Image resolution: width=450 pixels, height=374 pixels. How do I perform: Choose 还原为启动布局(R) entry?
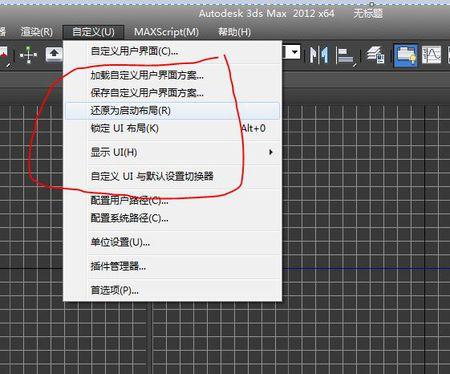[x=172, y=111]
